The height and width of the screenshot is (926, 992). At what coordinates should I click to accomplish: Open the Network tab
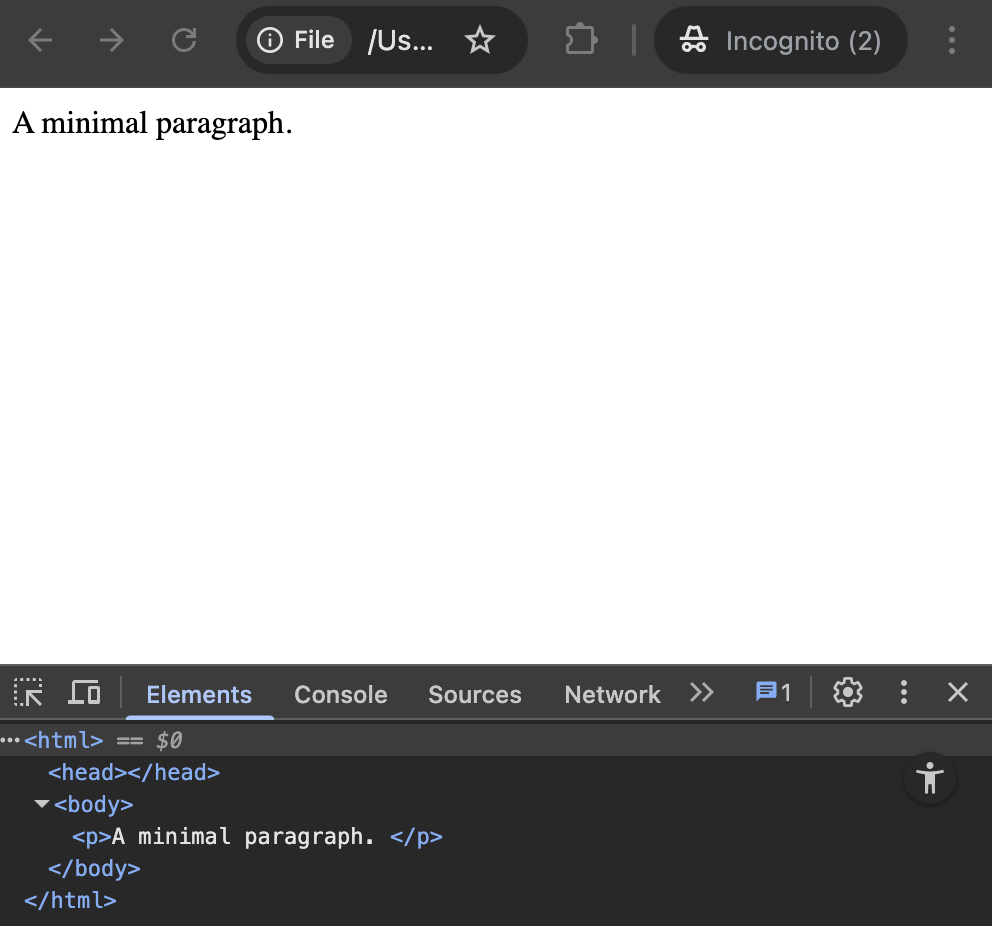612,694
